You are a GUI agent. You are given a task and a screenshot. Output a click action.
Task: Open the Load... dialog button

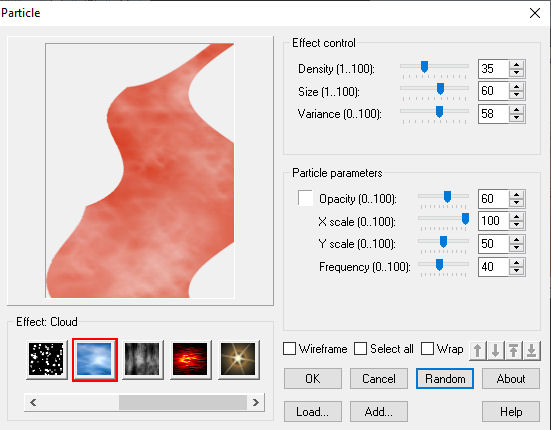pos(313,412)
